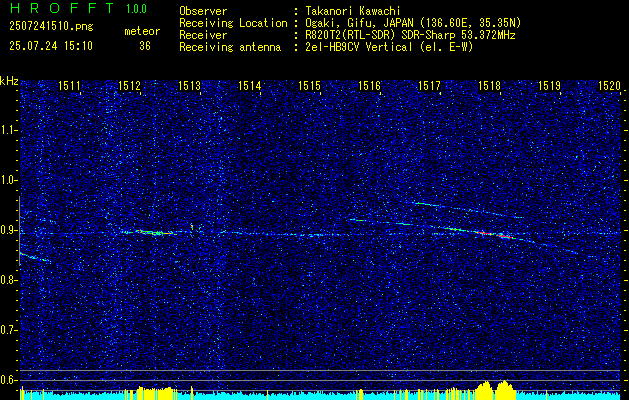Click the 1512 time marker
This screenshot has width=629, height=400.
[129, 85]
